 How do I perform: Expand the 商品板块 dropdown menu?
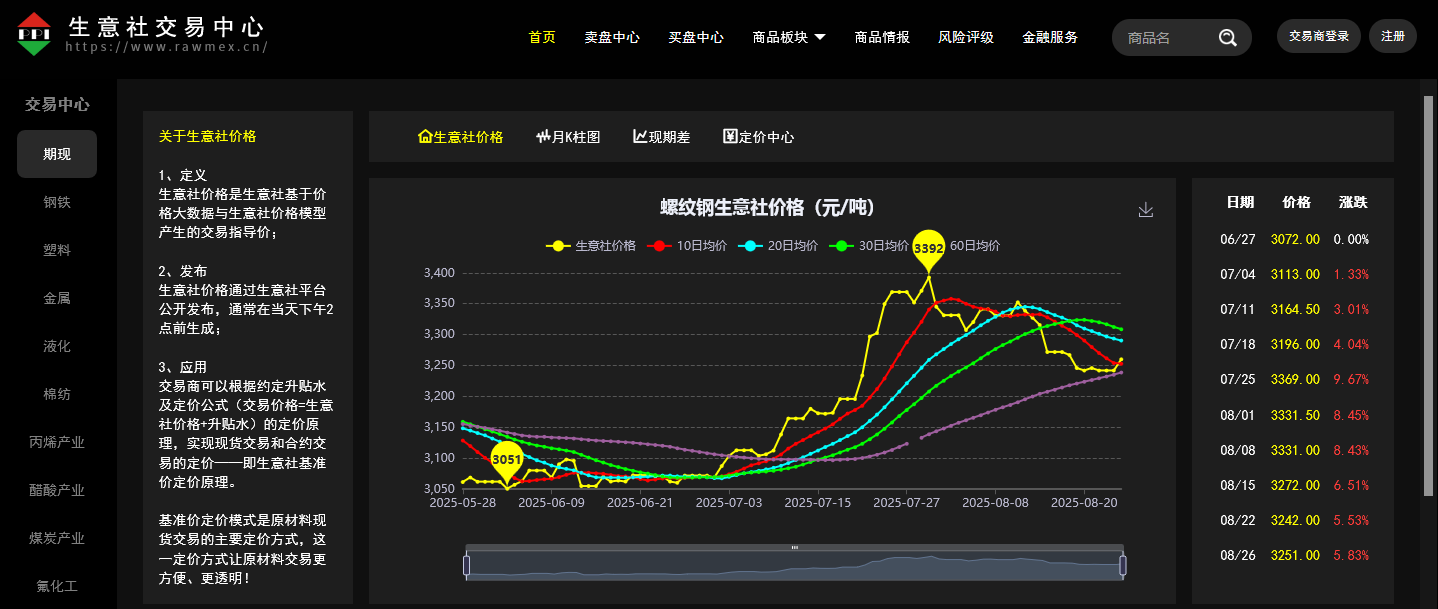point(789,38)
